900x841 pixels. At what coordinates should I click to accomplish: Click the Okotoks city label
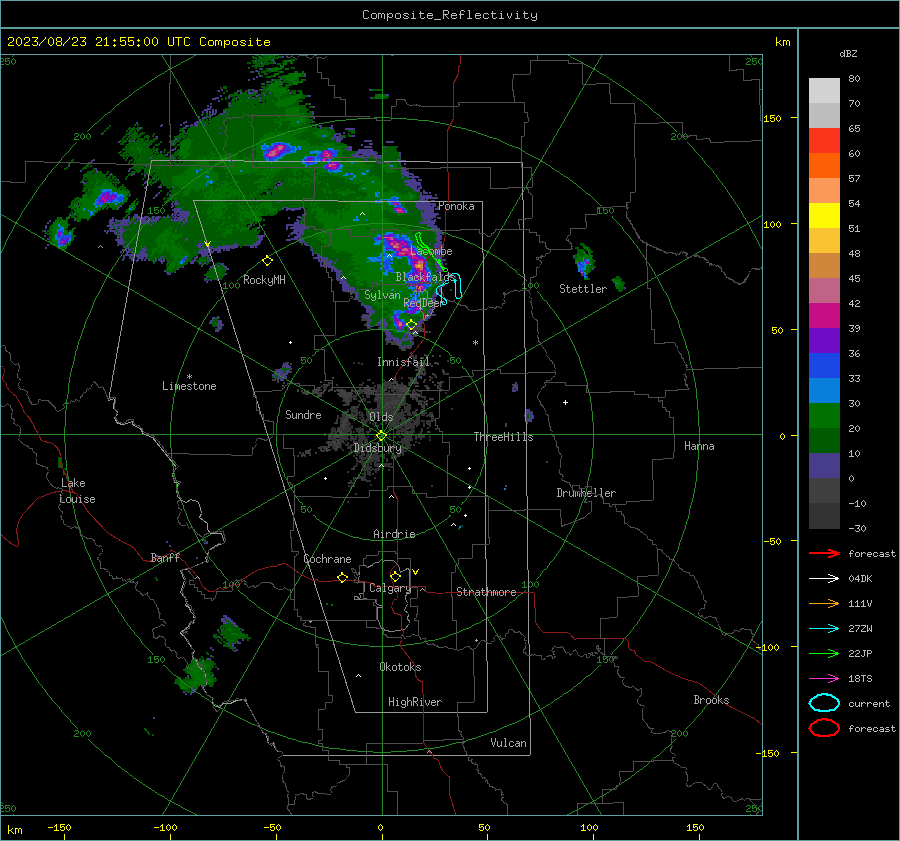pyautogui.click(x=400, y=667)
